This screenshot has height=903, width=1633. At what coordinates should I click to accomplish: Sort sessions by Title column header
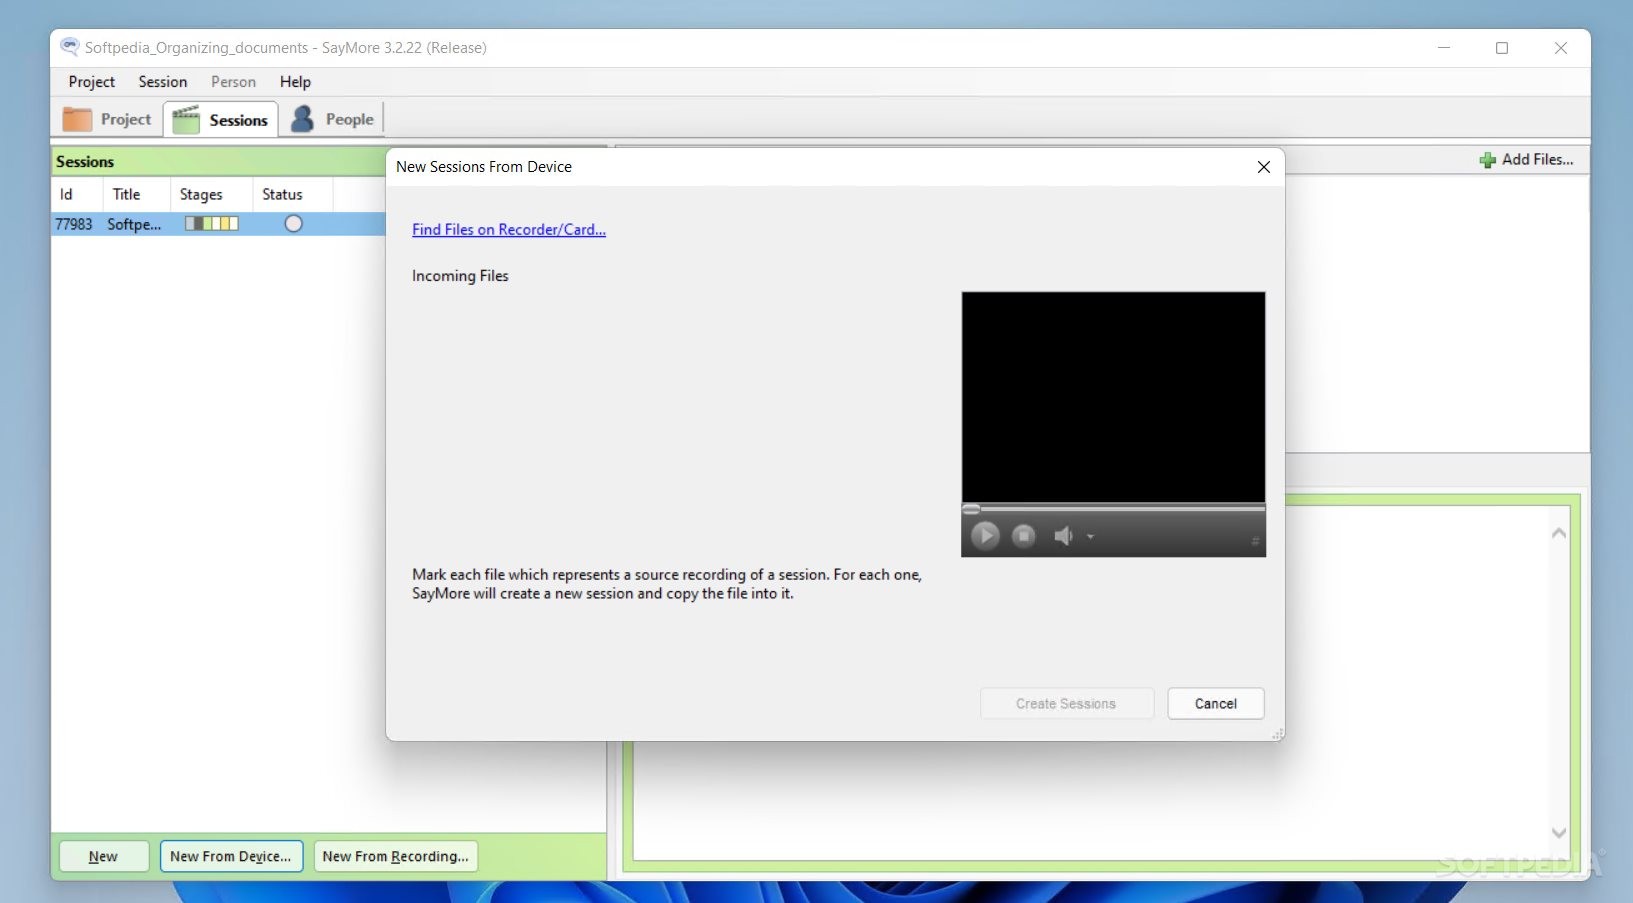coord(136,194)
